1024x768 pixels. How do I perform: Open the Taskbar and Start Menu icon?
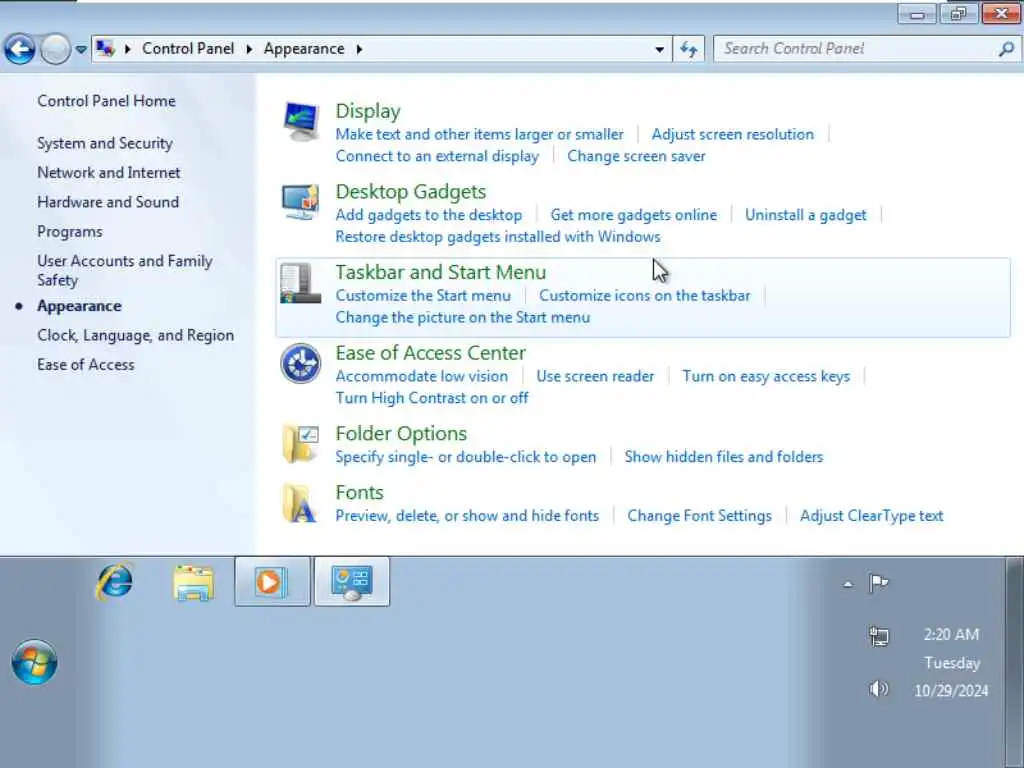click(300, 283)
